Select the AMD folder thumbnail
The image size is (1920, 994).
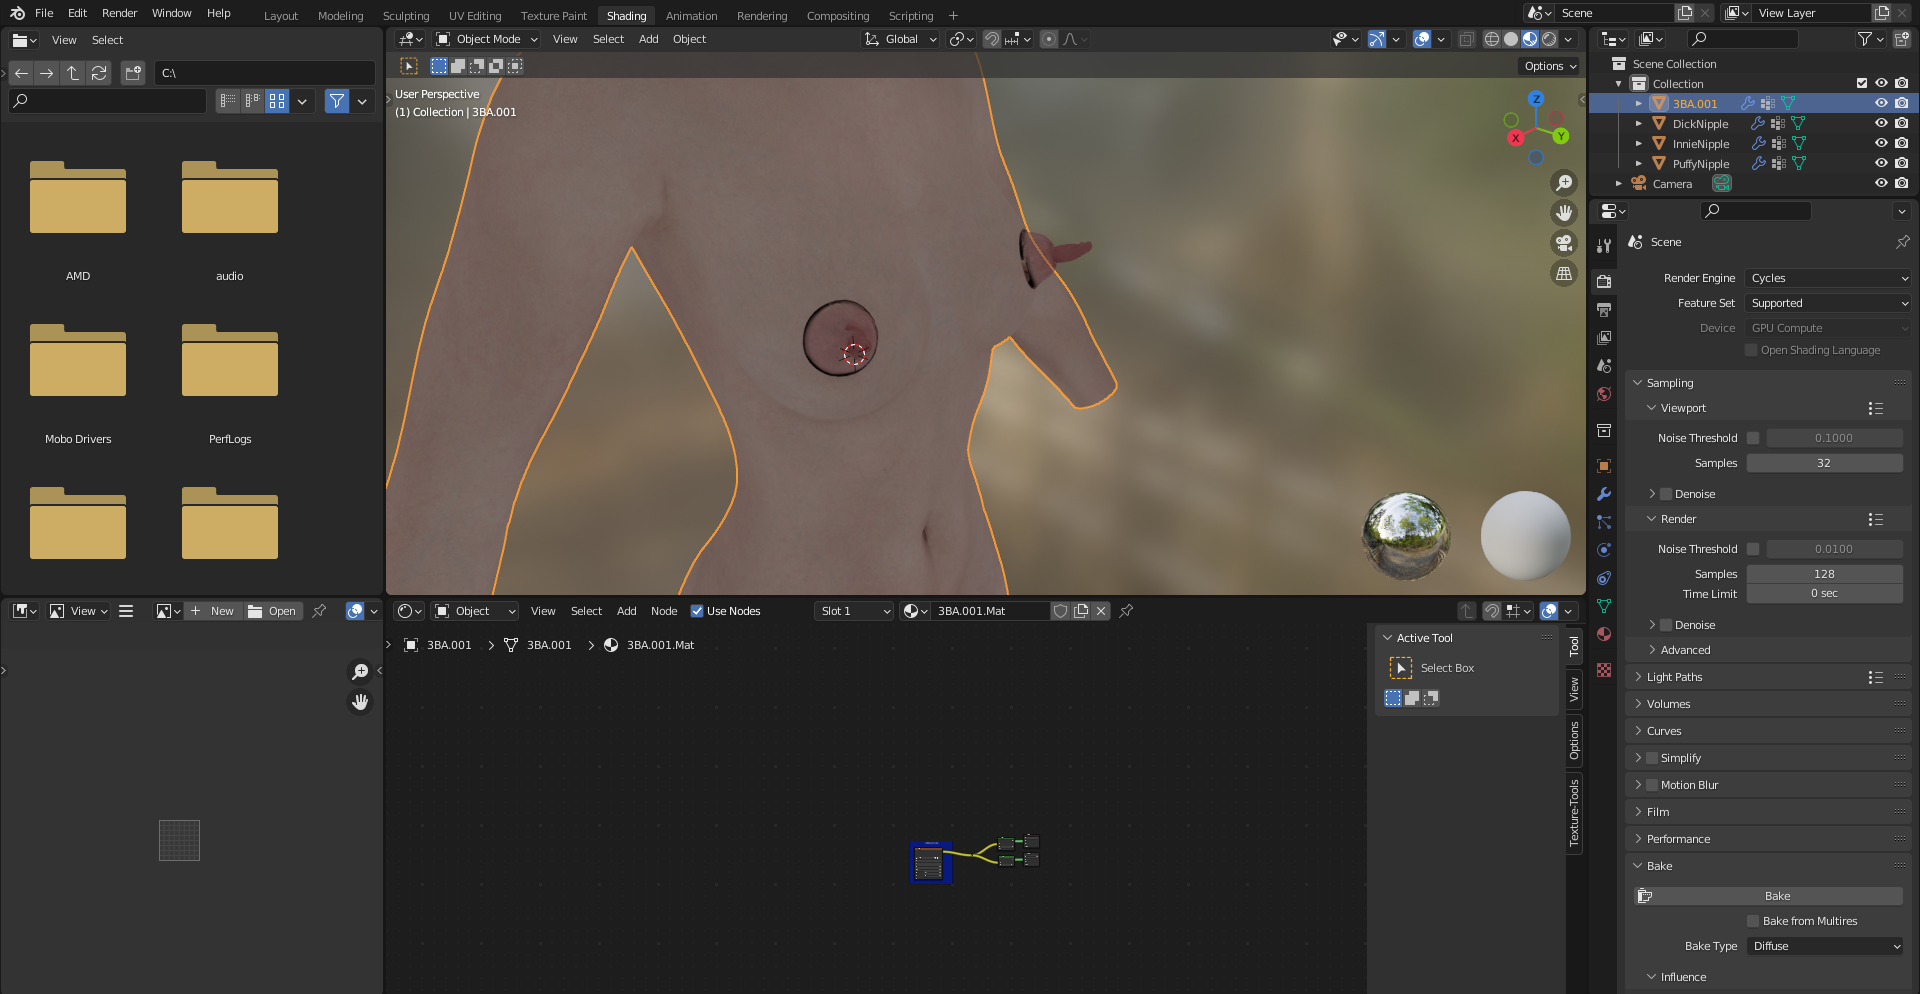tap(78, 198)
